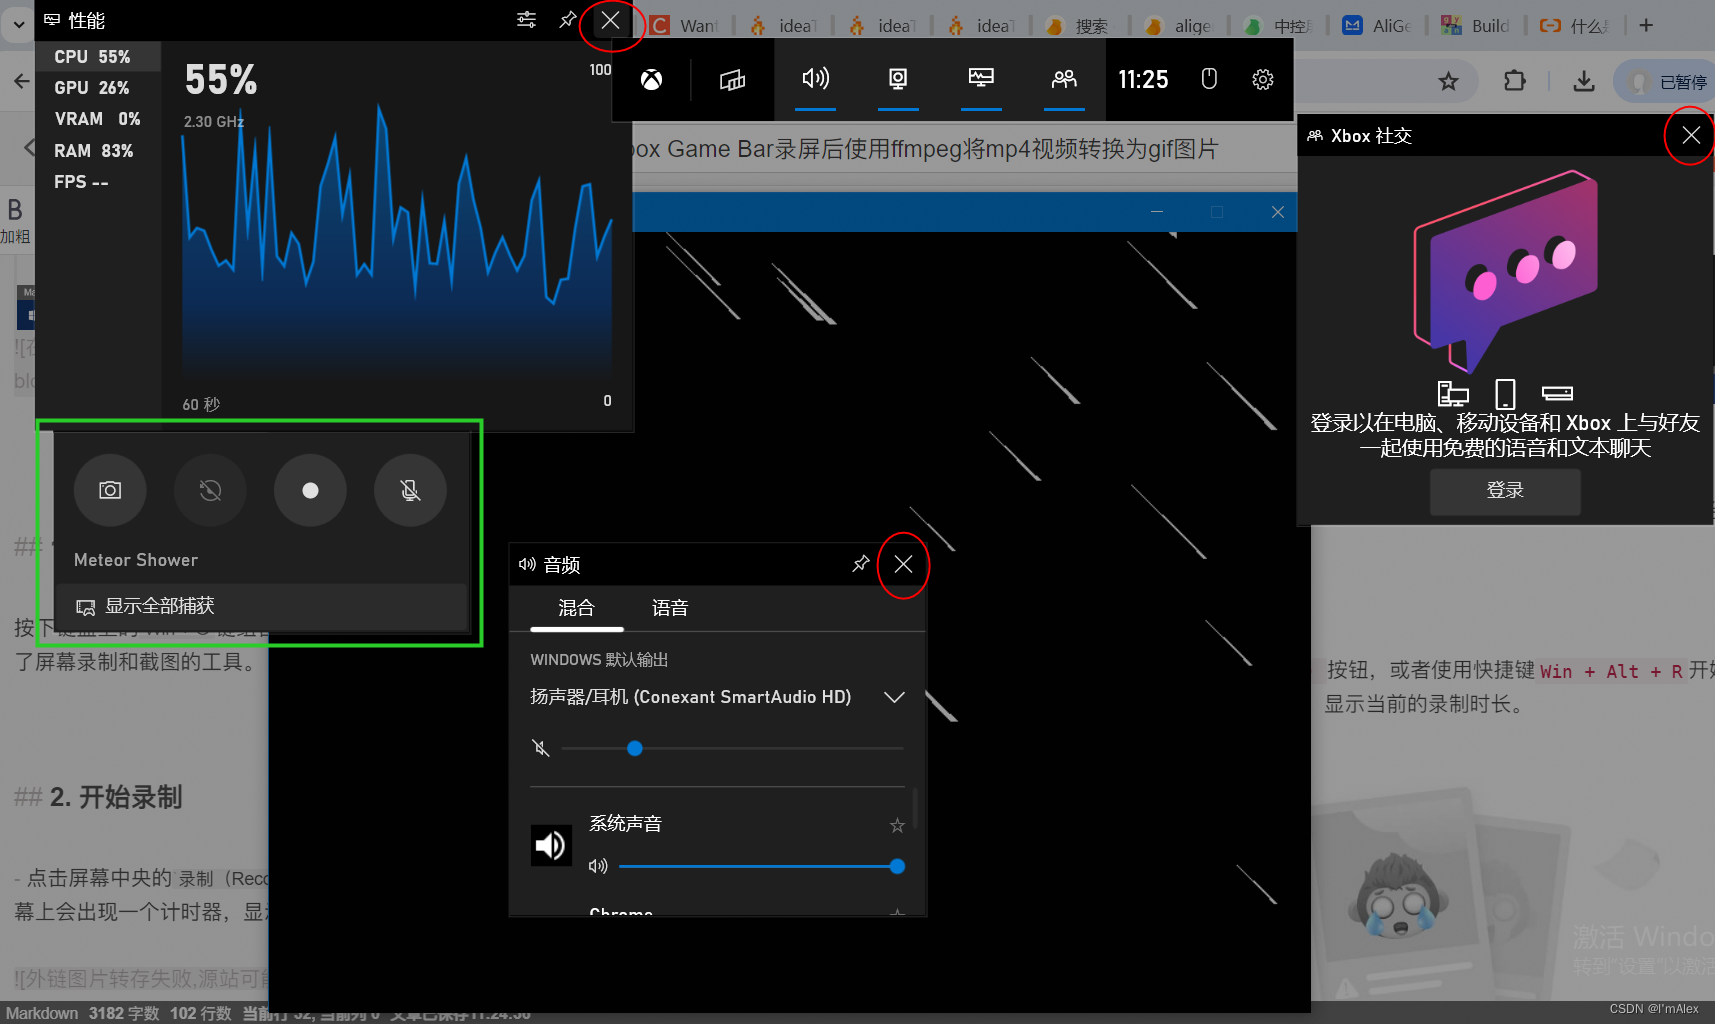Select the VRAM 0% metric
This screenshot has width=1715, height=1024.
tap(98, 119)
